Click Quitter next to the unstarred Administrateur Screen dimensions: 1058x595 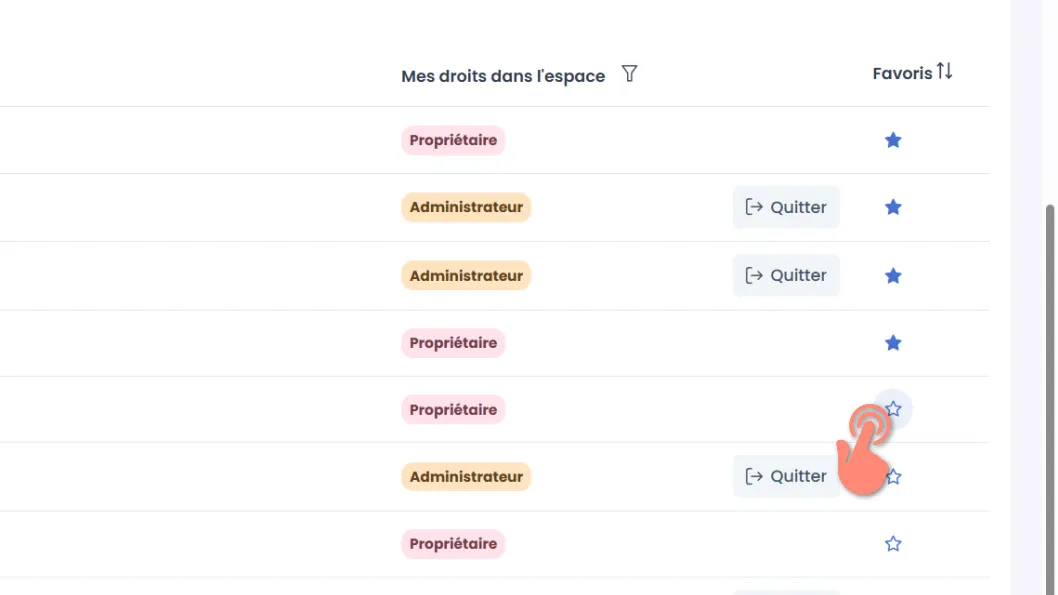(x=786, y=476)
